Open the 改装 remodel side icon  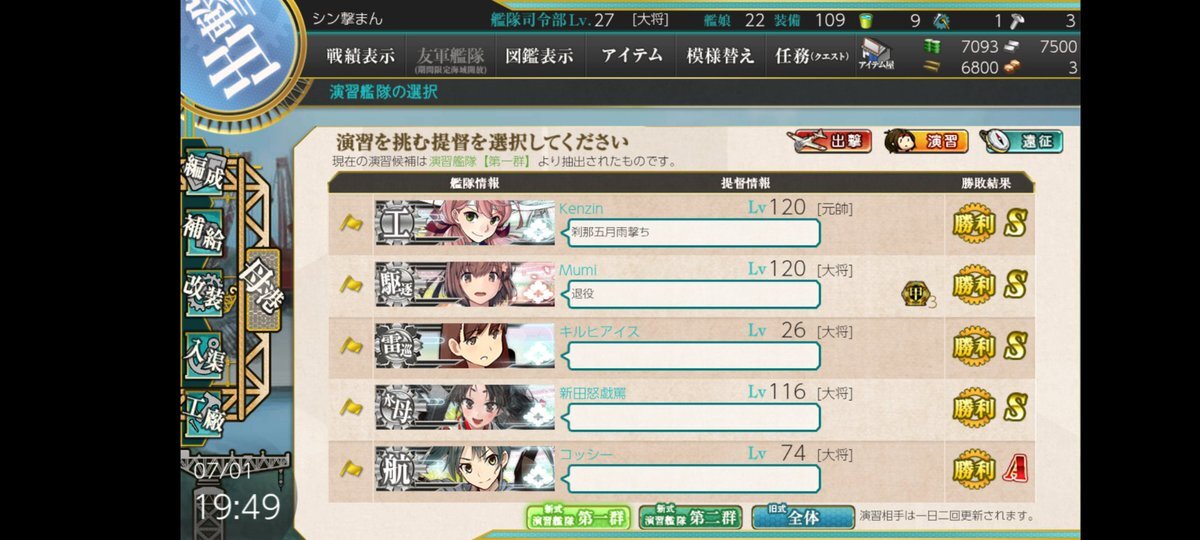(x=203, y=290)
